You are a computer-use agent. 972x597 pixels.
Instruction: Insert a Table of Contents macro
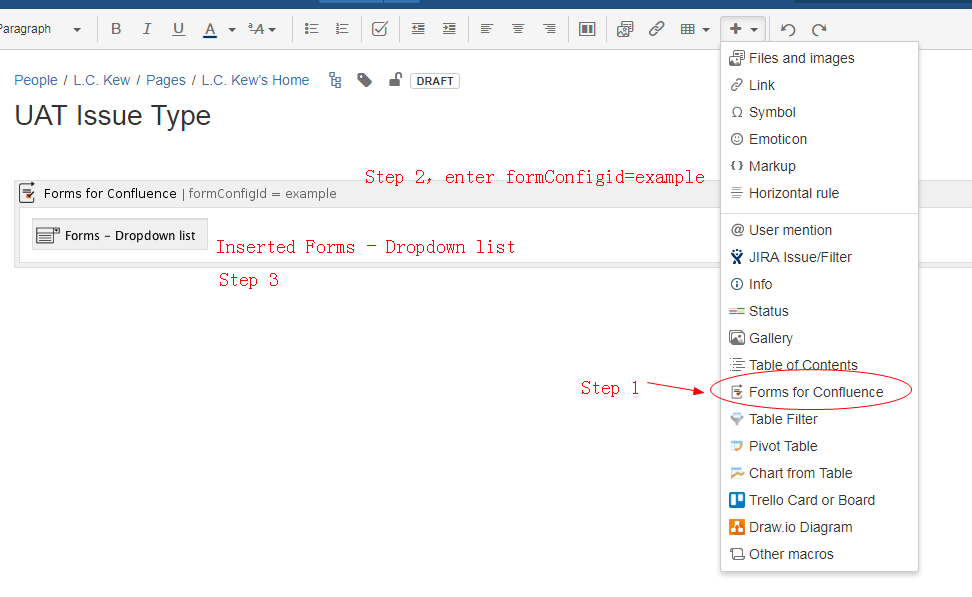819,365
